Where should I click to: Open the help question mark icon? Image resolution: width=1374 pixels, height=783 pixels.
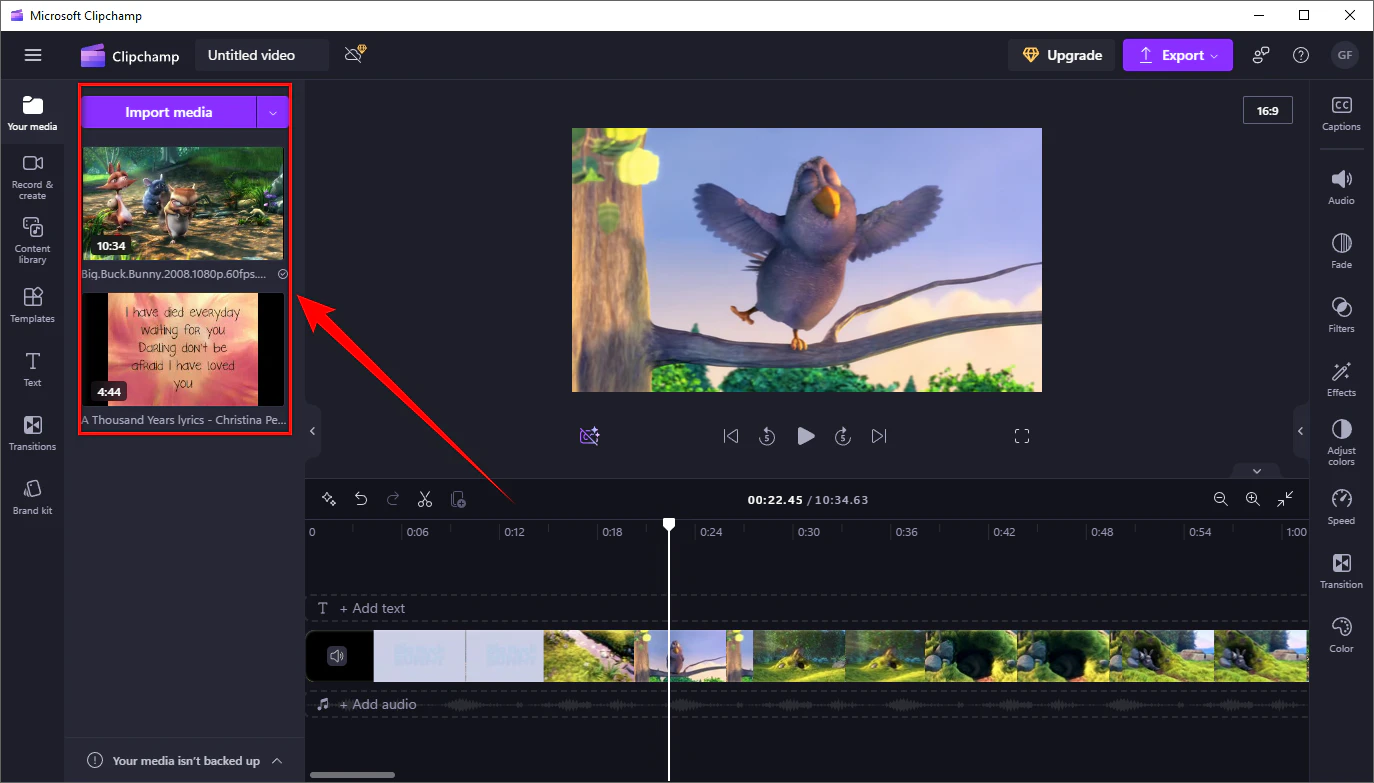click(x=1301, y=55)
